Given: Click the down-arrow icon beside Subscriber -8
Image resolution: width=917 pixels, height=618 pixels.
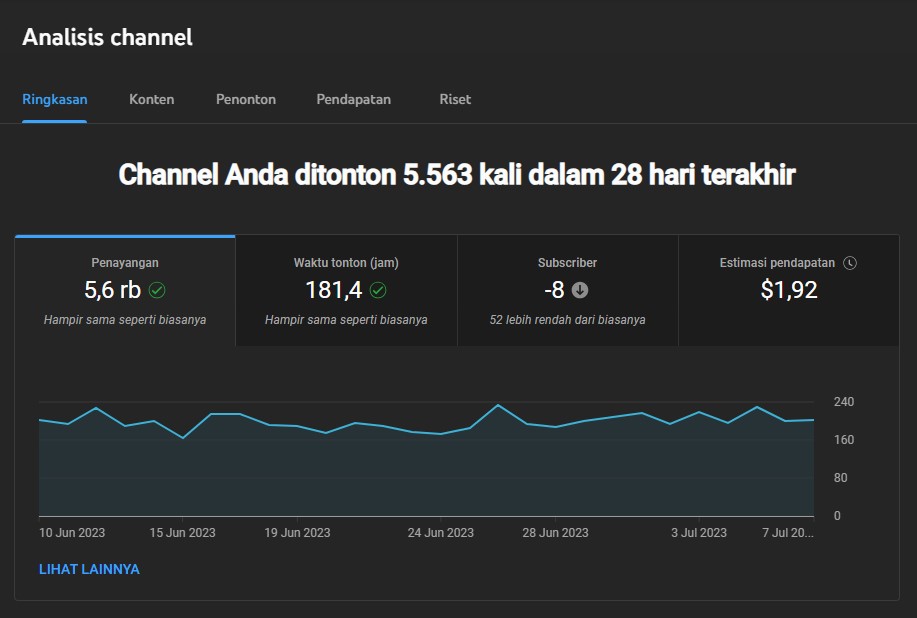Looking at the screenshot, I should [580, 291].
